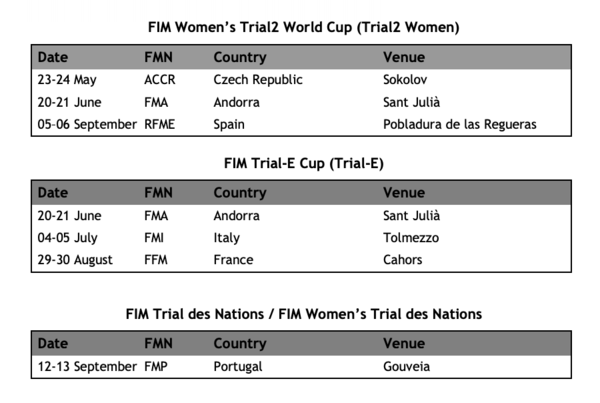
Task: Click the FIM Trial-E Cup heading
Action: coord(304,163)
